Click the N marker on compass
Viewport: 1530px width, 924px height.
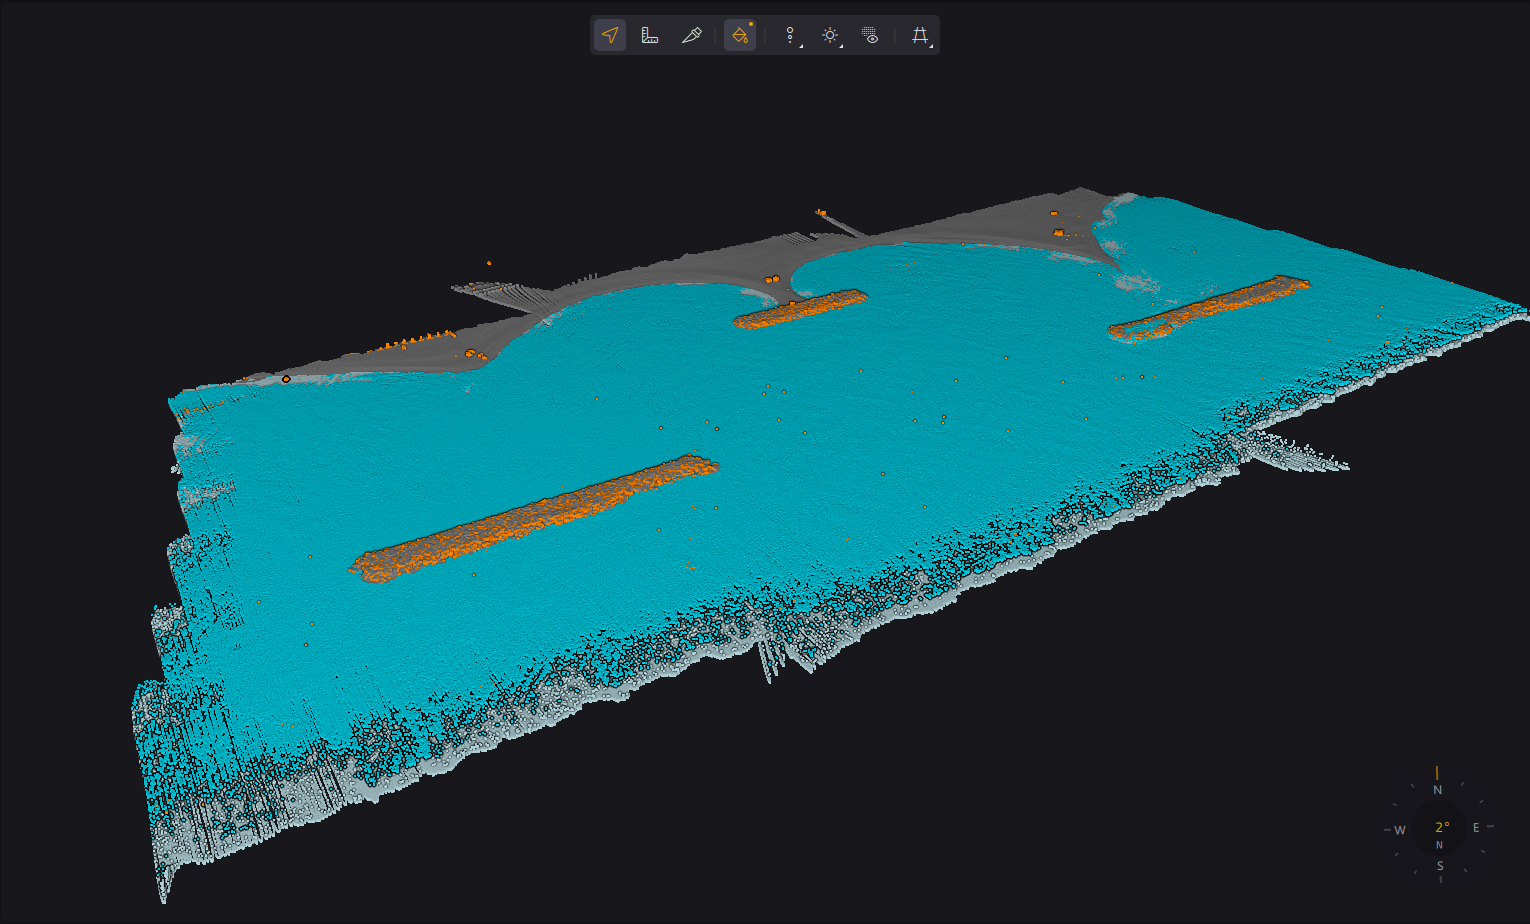click(1438, 790)
